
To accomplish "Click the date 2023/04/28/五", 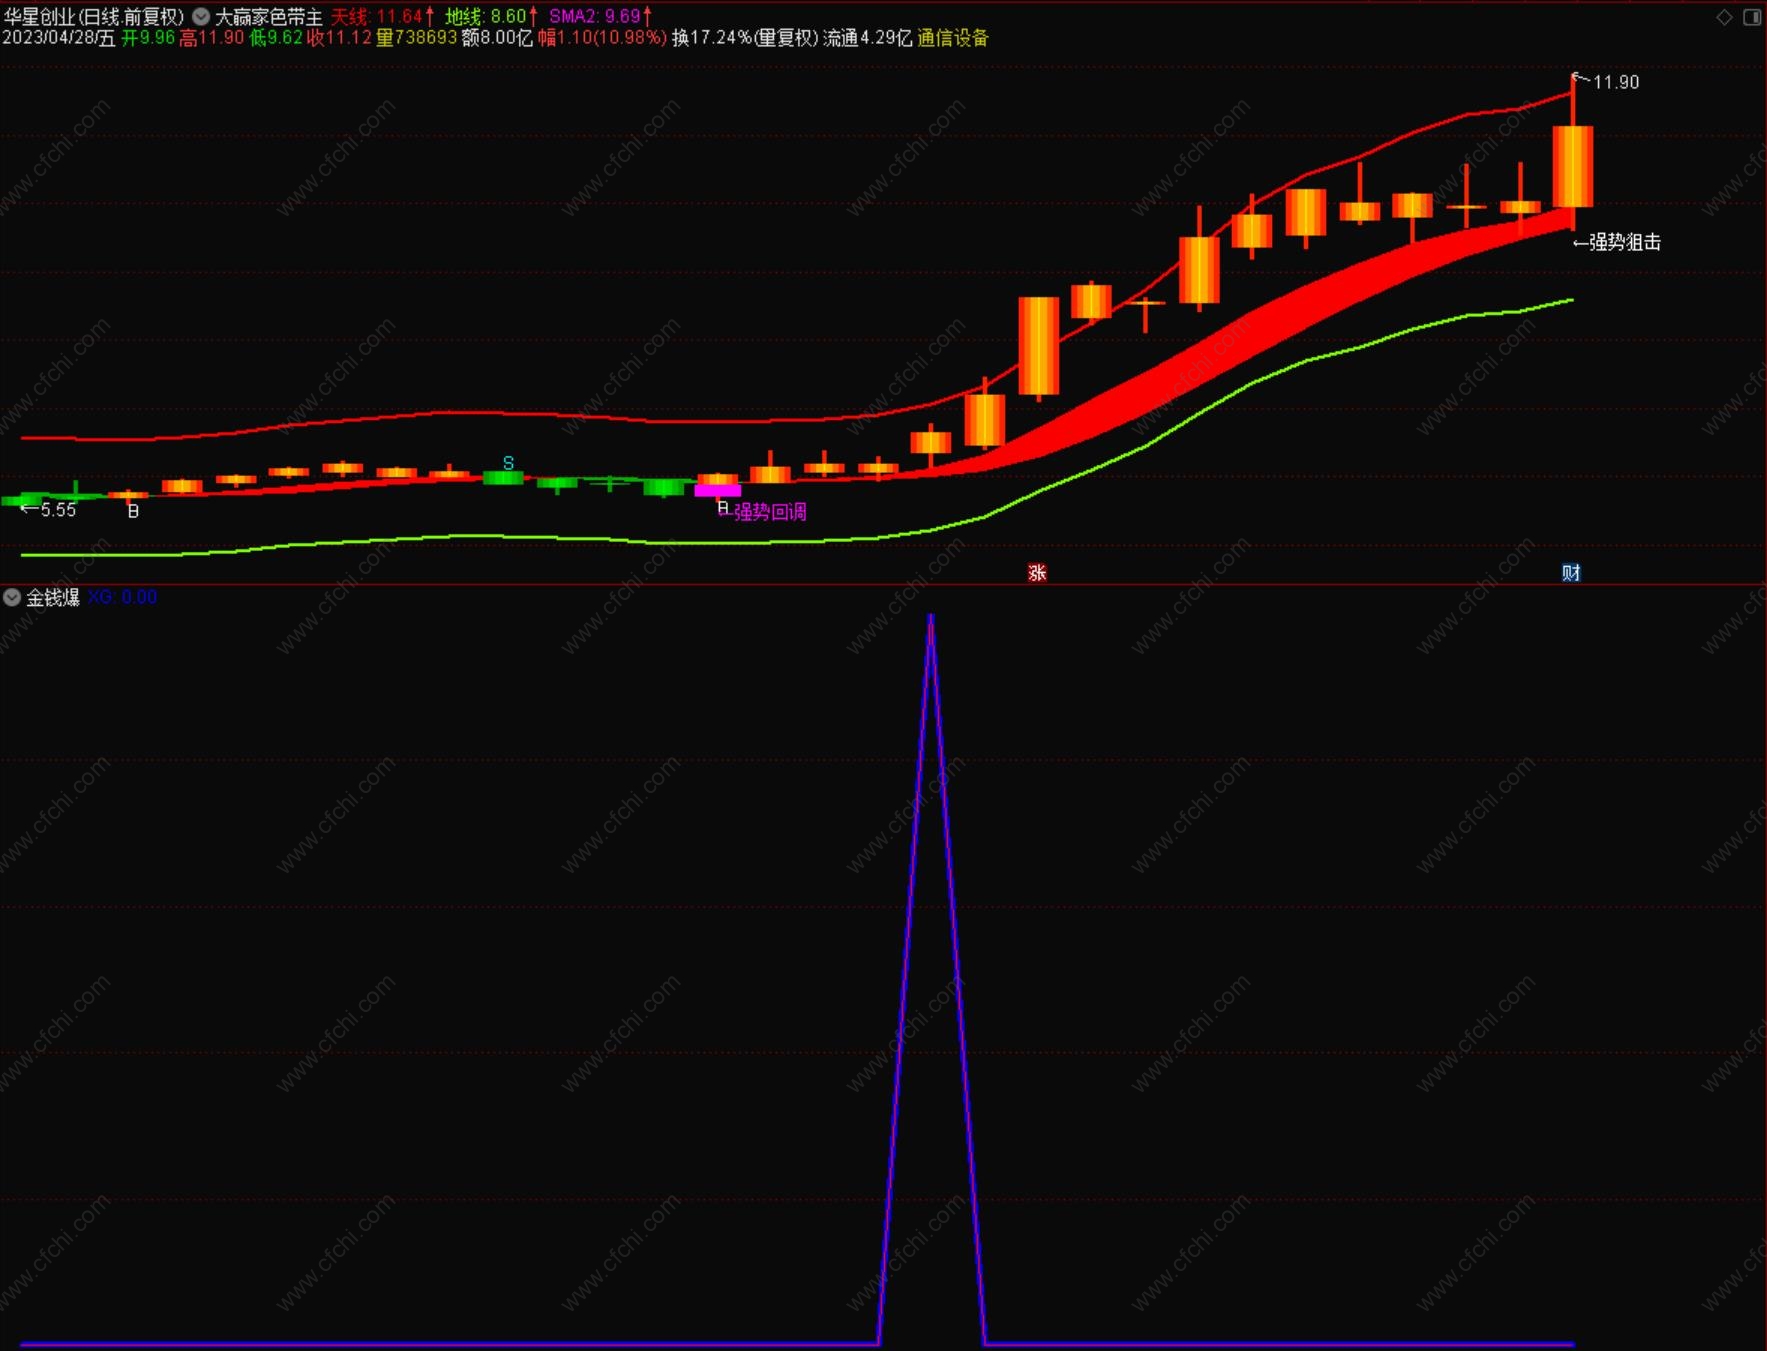I will point(59,38).
